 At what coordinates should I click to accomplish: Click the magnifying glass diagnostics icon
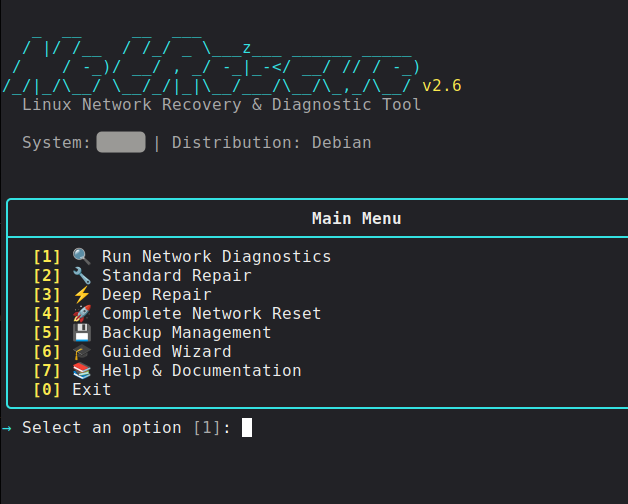(x=82, y=256)
